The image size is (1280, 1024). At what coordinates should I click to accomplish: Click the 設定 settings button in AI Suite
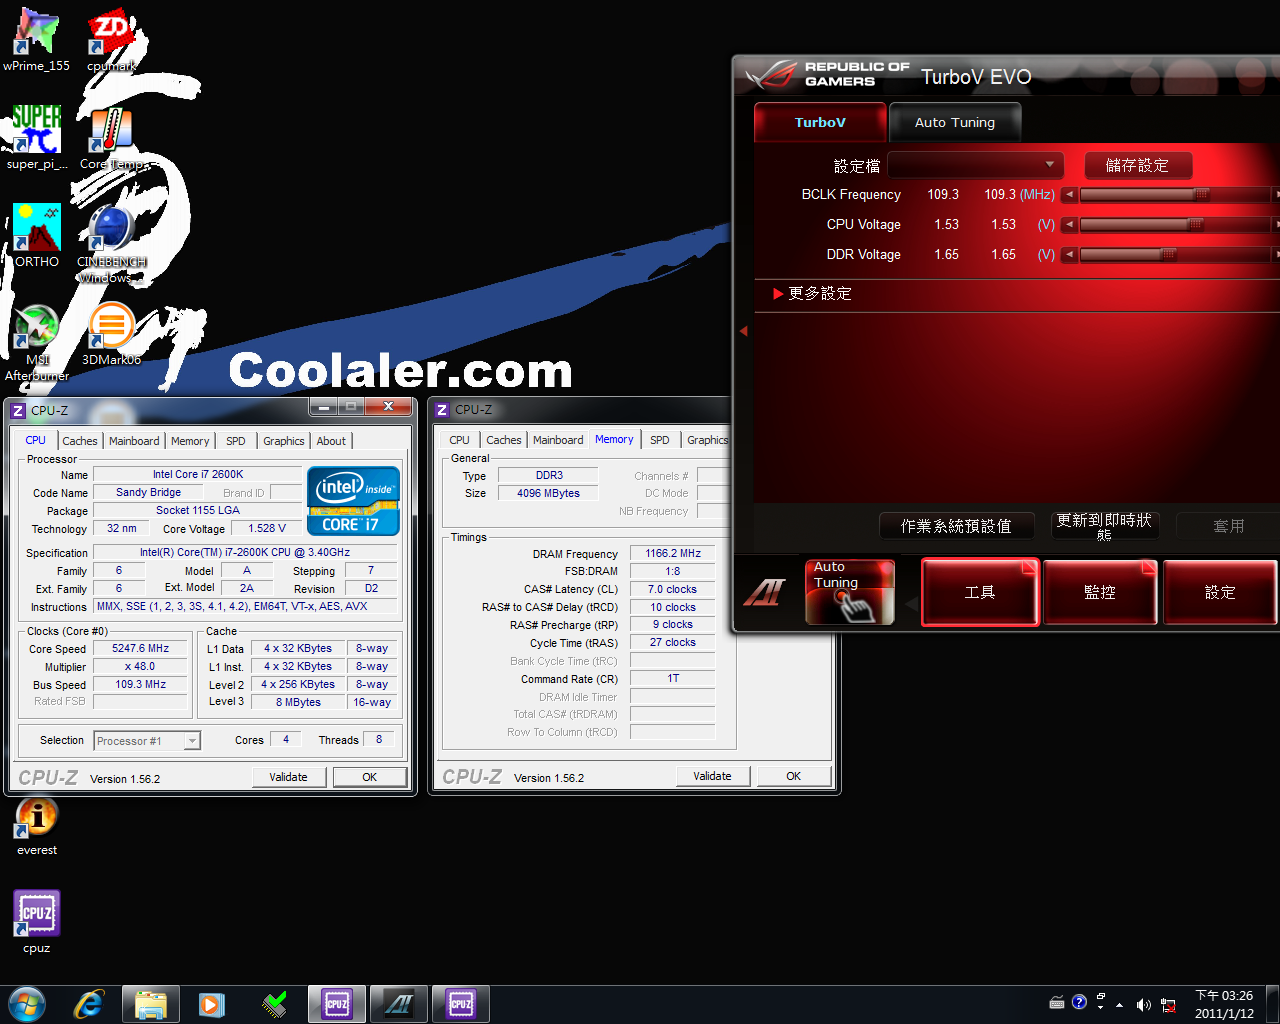[x=1220, y=592]
